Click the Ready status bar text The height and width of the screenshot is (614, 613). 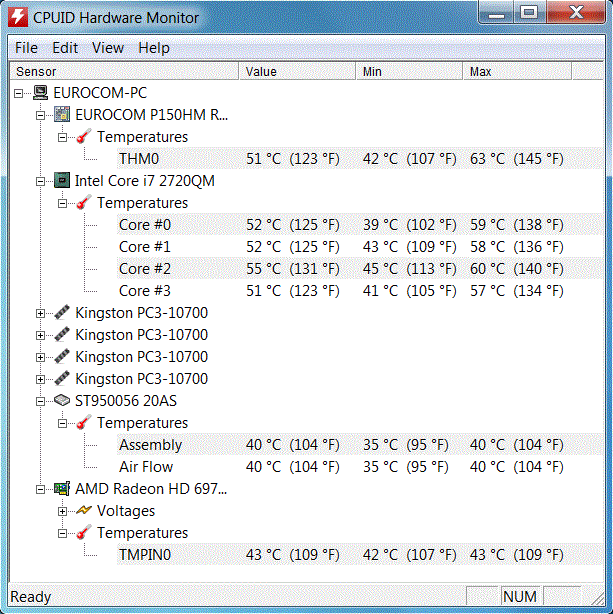tap(31, 596)
